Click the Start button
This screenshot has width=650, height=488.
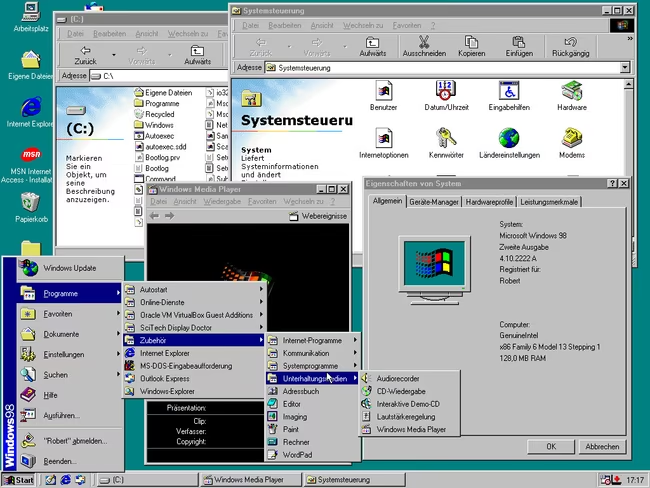click(x=18, y=480)
